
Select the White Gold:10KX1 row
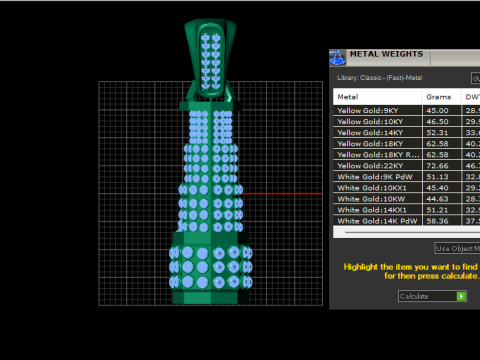point(406,187)
